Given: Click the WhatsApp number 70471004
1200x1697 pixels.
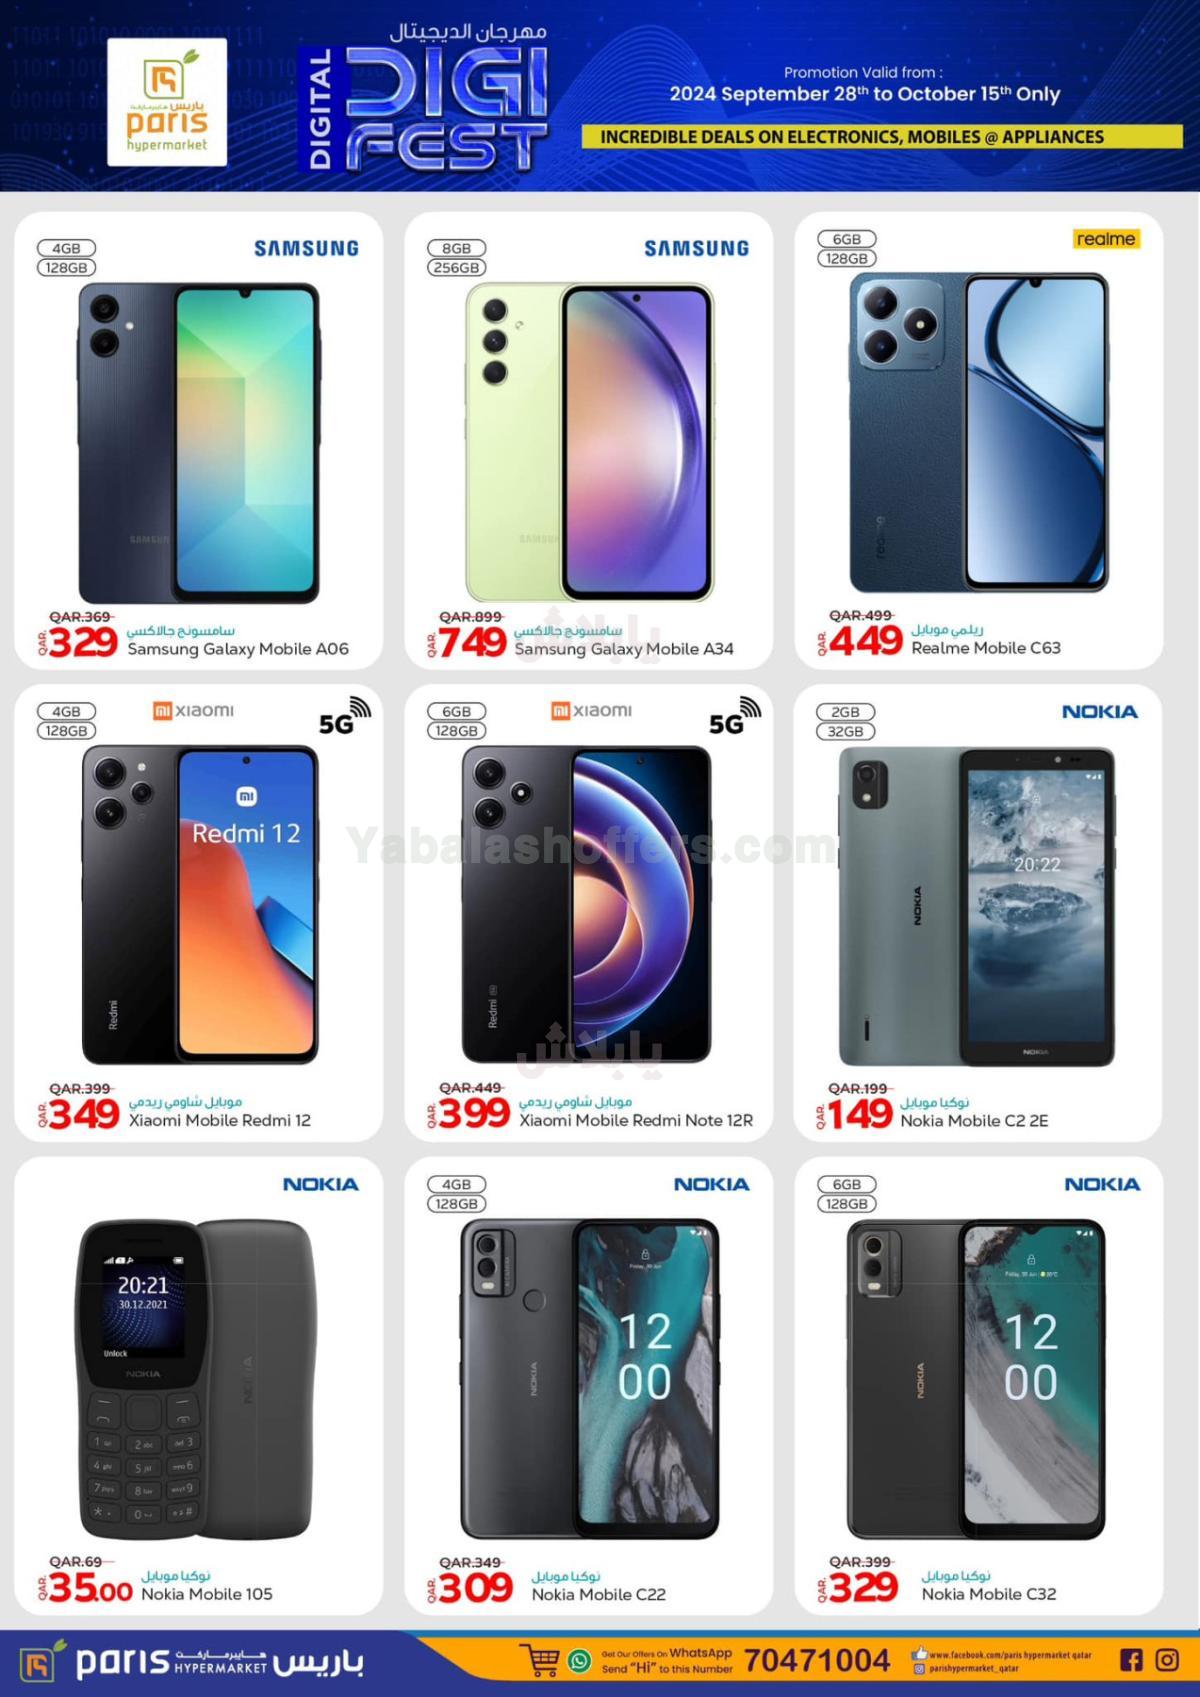Looking at the screenshot, I should (818, 1661).
